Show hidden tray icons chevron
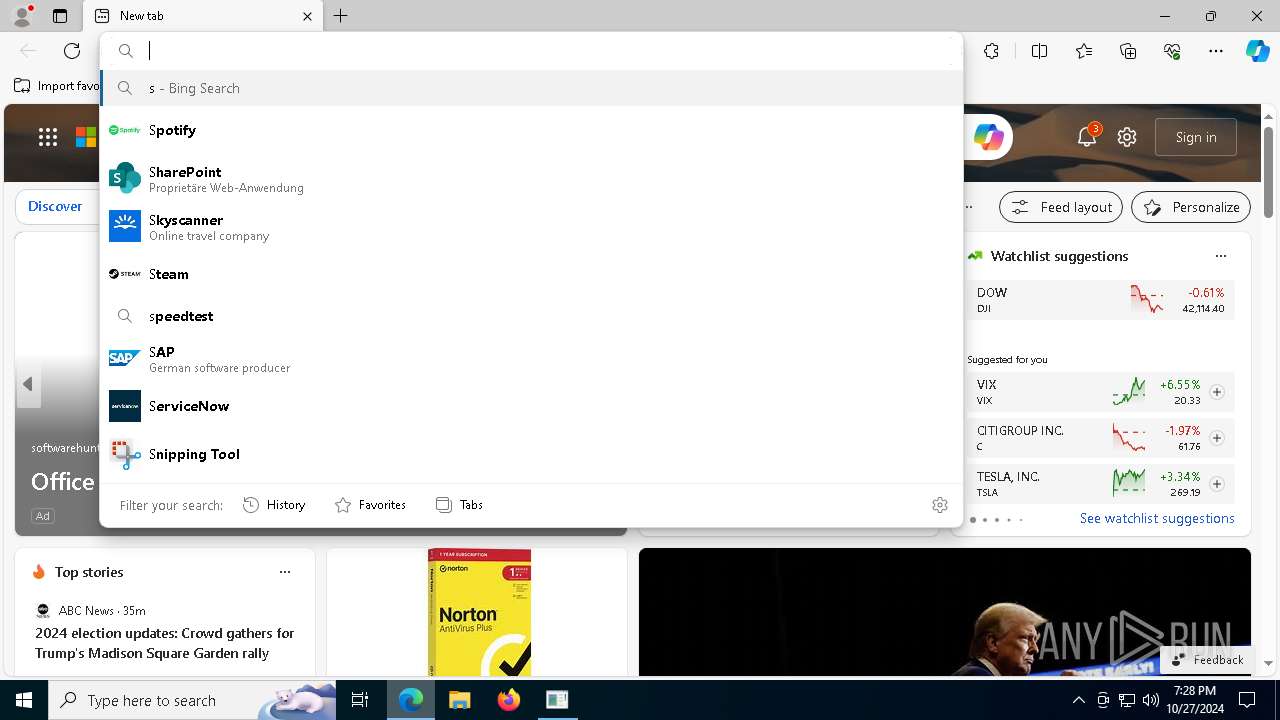Screen dimensions: 1280x720 click(x=1078, y=700)
